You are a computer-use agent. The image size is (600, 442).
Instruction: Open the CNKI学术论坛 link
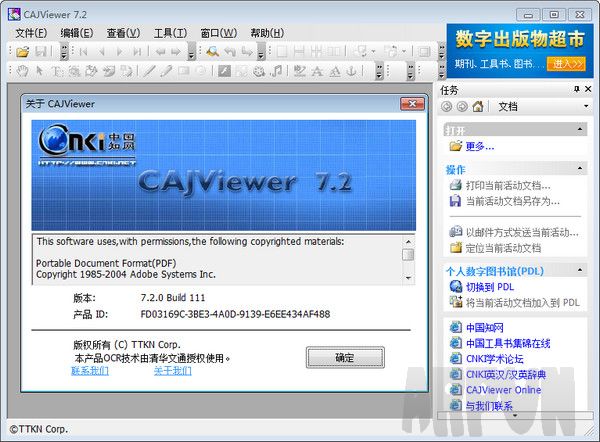click(494, 359)
